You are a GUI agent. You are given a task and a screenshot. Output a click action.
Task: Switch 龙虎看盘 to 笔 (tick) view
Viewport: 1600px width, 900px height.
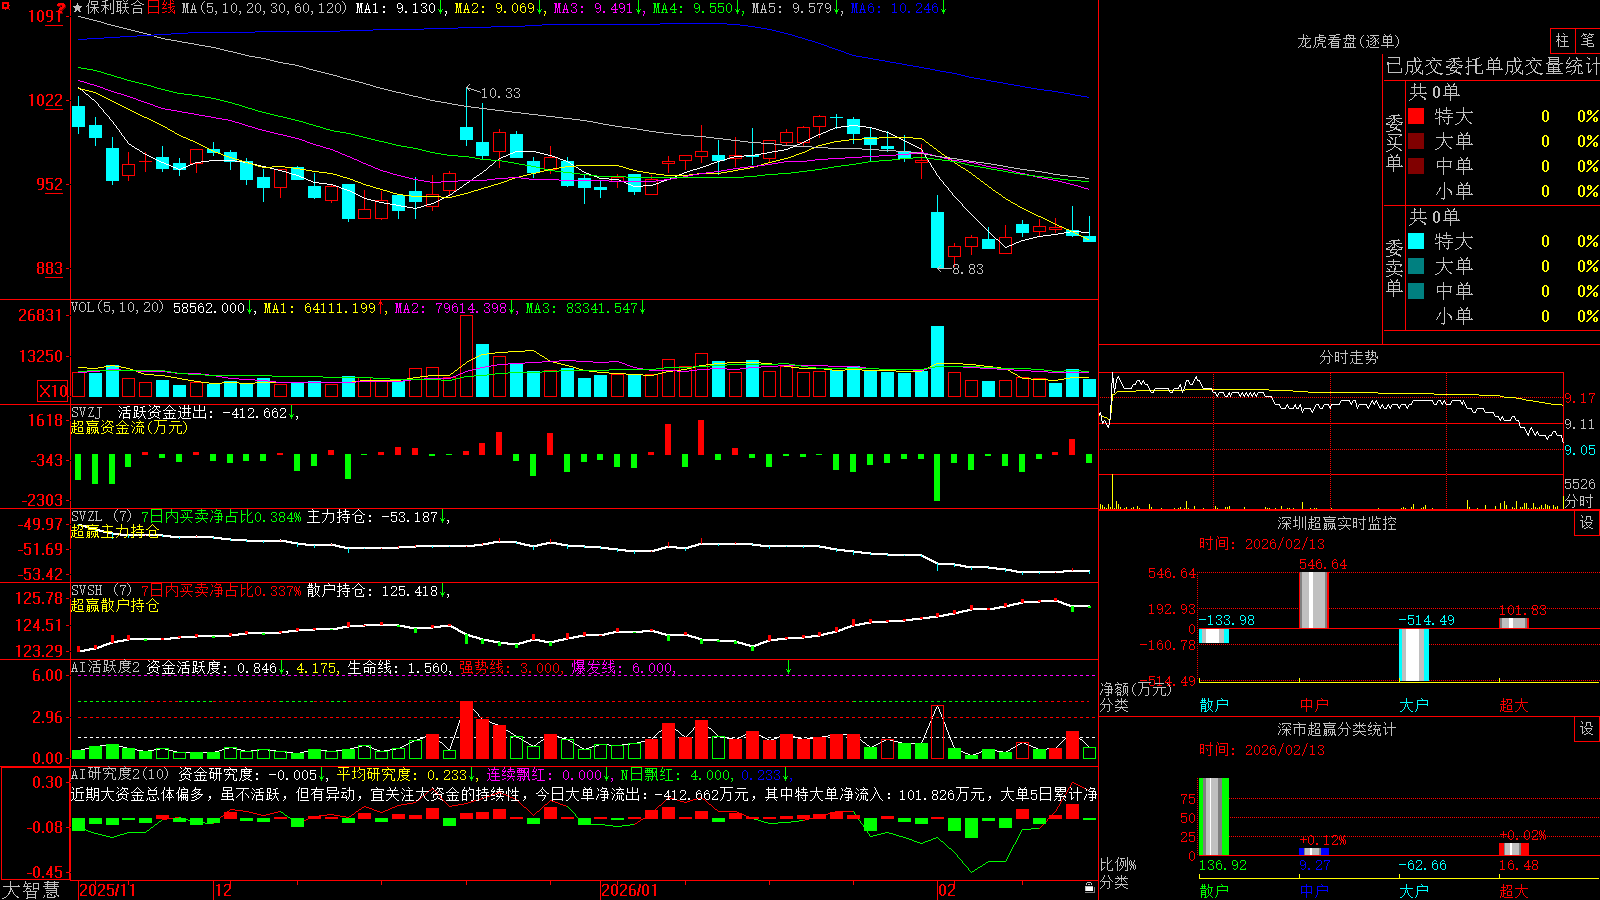point(1588,40)
